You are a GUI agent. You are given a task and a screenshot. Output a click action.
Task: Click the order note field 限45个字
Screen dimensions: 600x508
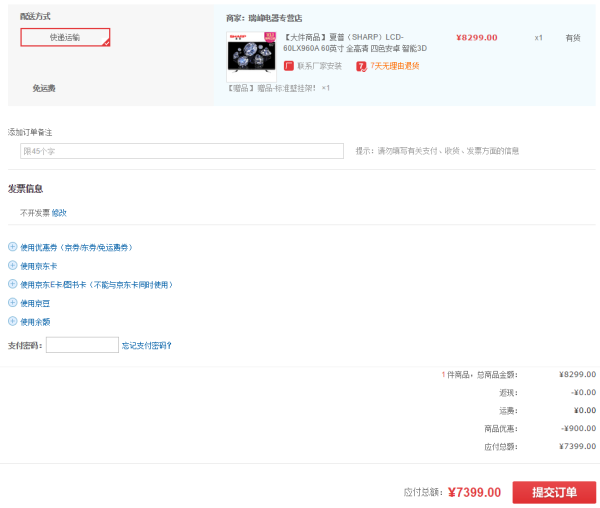182,151
